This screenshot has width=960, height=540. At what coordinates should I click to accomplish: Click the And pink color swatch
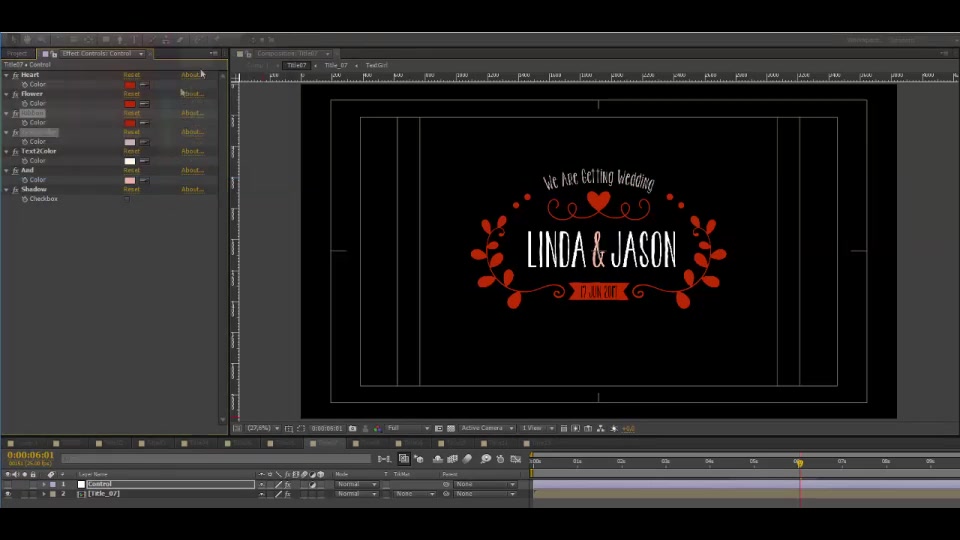[130, 180]
